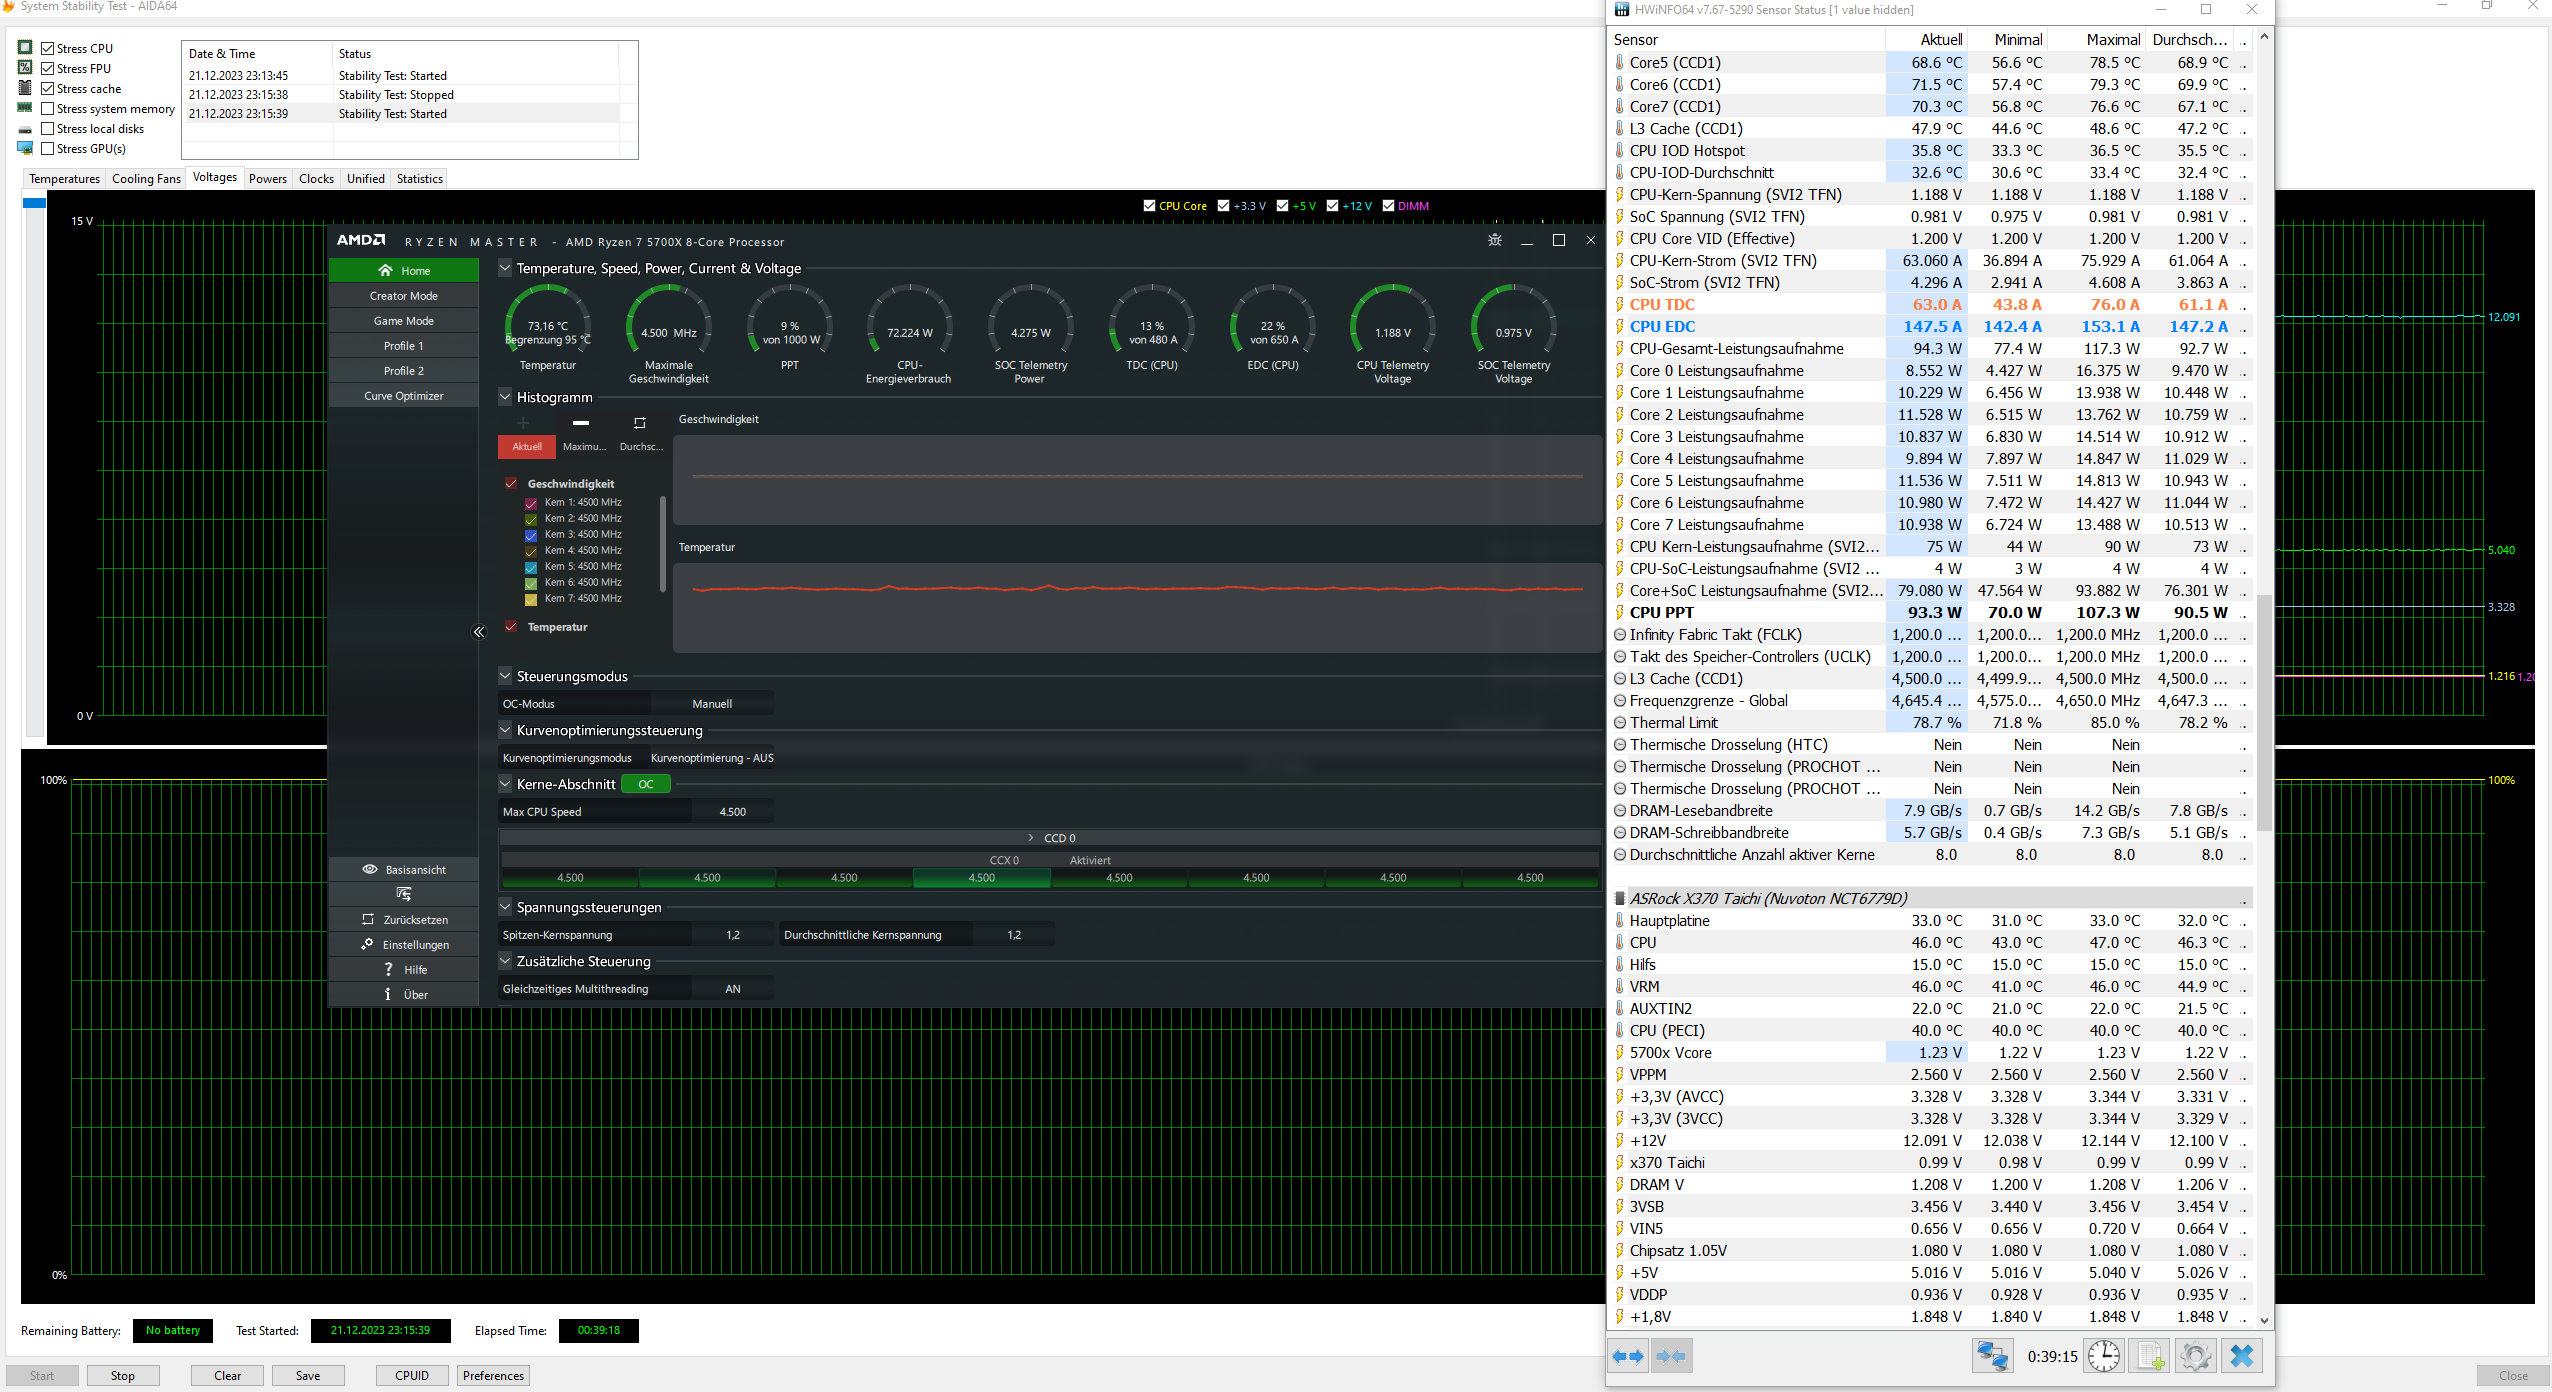Click AIDA64 Stop button
This screenshot has height=1392, width=2552.
click(x=123, y=1375)
